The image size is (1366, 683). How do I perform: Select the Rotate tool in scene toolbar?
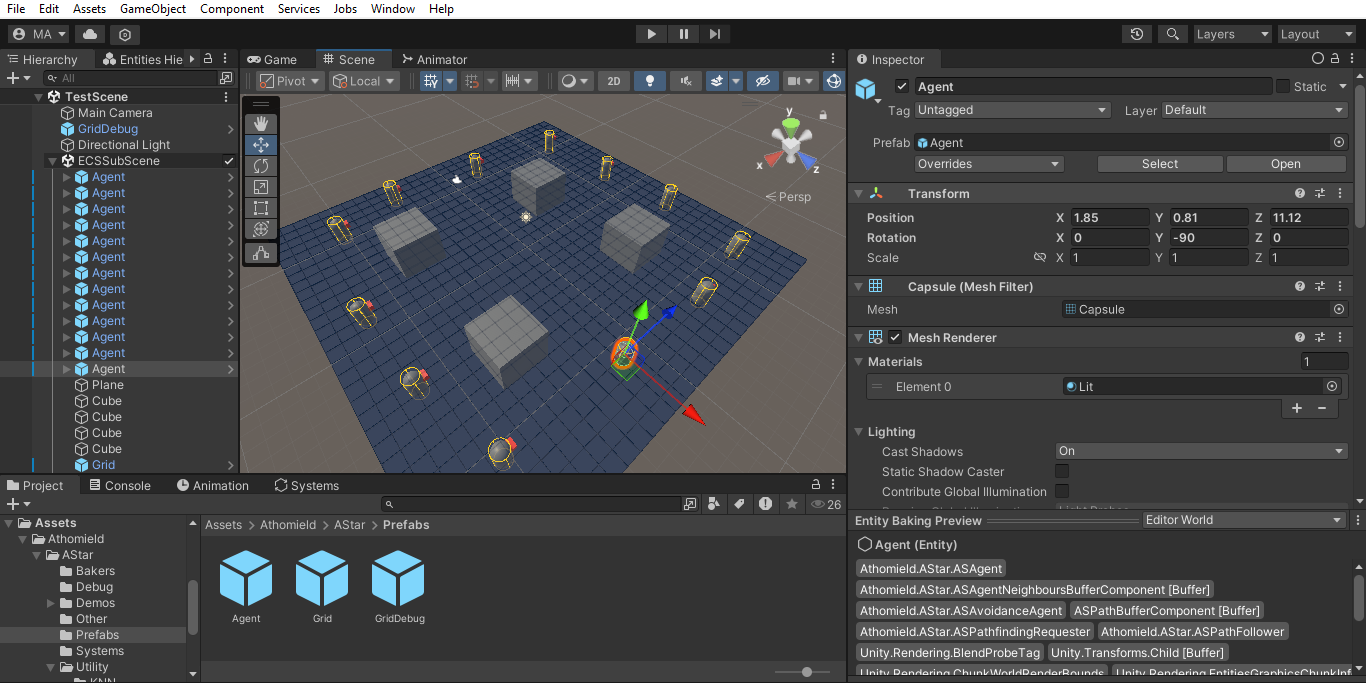[x=261, y=166]
